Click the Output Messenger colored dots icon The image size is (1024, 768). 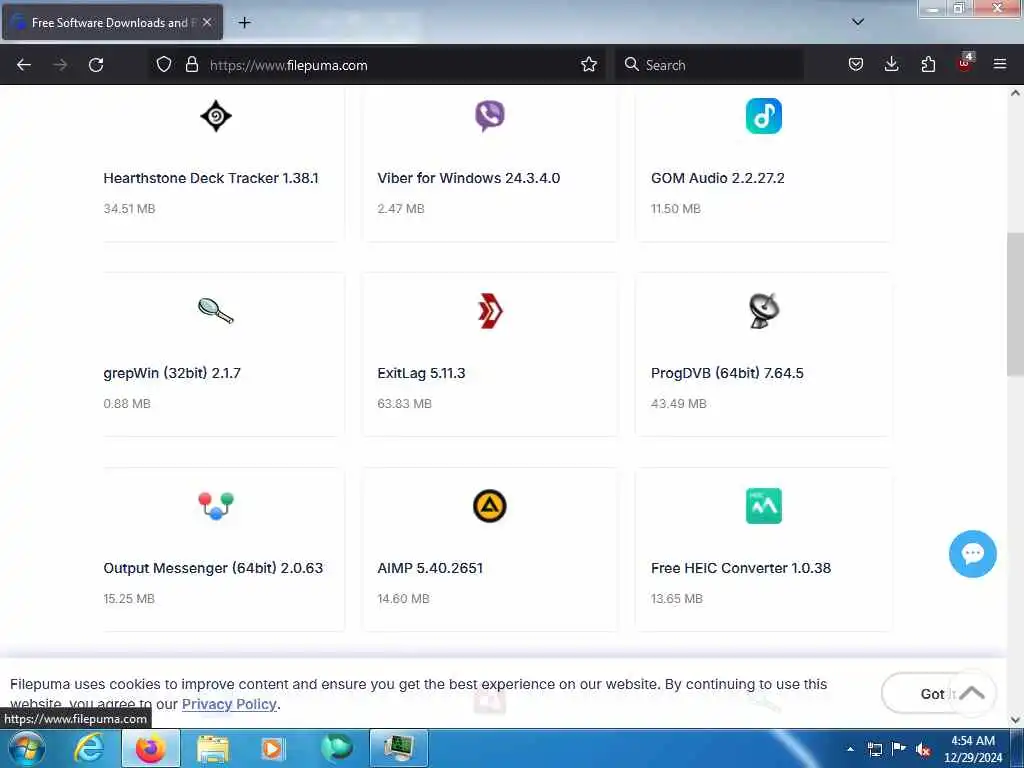tap(216, 506)
